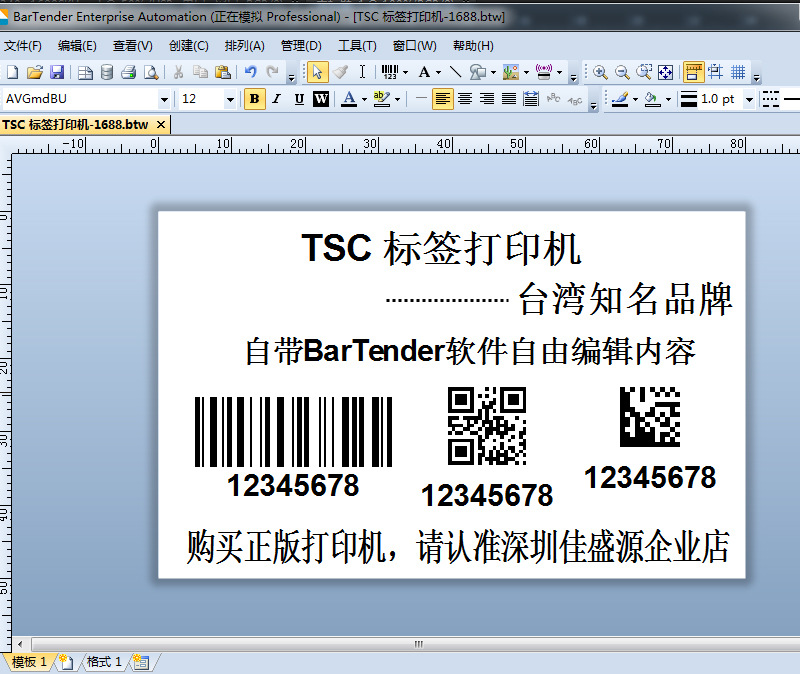Redo the last action
800x674 pixels.
pos(273,72)
